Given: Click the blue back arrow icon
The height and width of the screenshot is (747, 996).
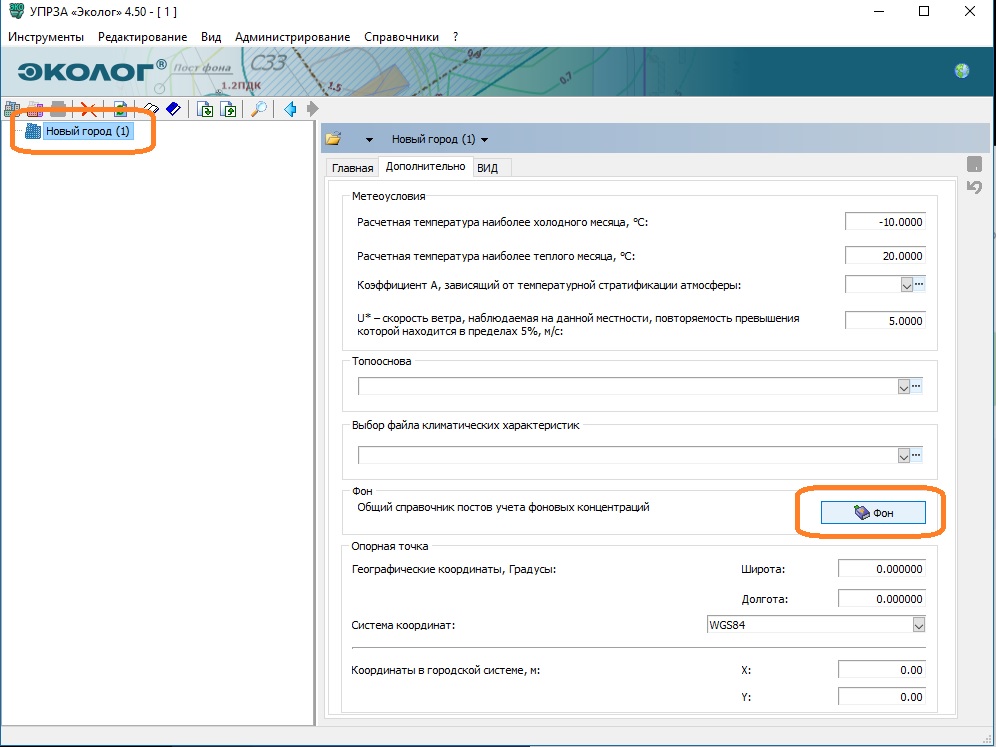Looking at the screenshot, I should (x=290, y=109).
